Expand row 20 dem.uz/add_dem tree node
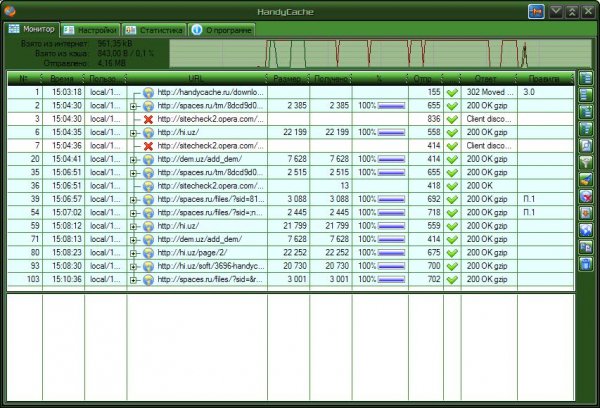 pos(133,160)
